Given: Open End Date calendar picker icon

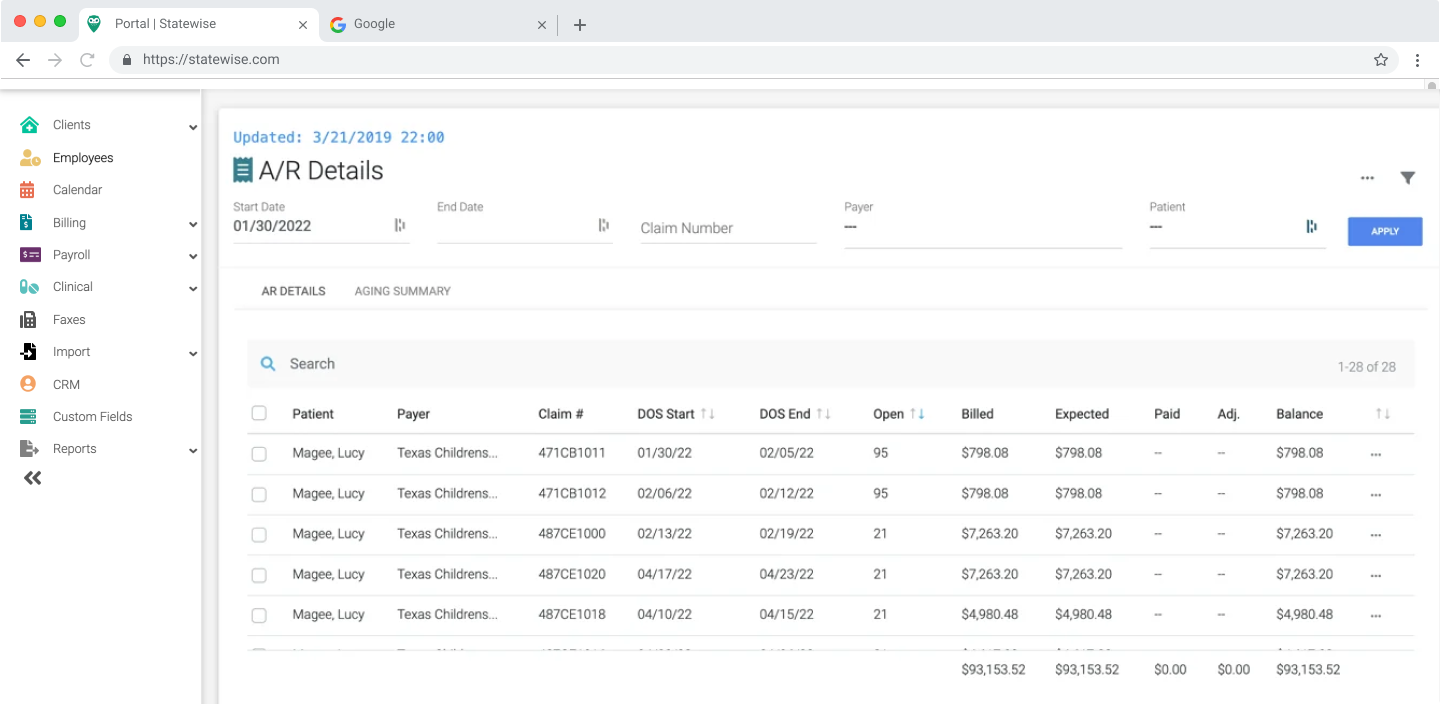Looking at the screenshot, I should click(x=603, y=226).
